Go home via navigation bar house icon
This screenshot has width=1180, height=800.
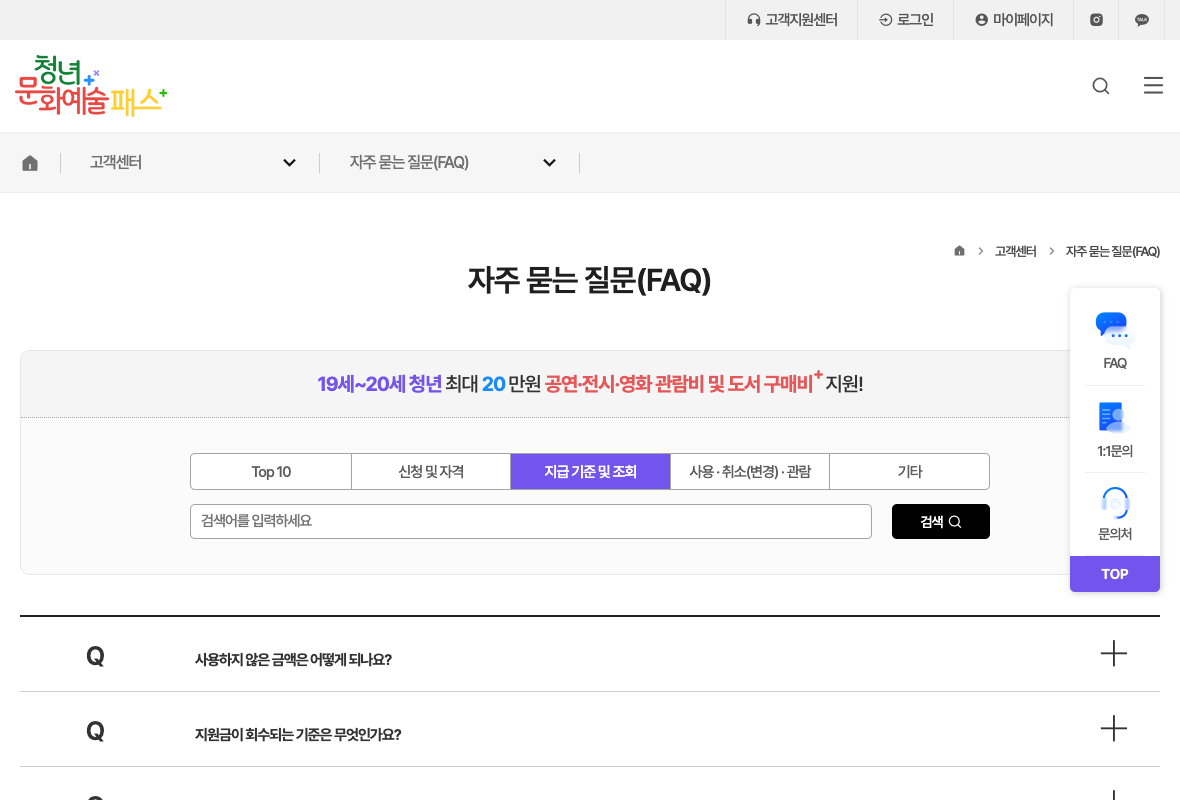pyautogui.click(x=30, y=163)
